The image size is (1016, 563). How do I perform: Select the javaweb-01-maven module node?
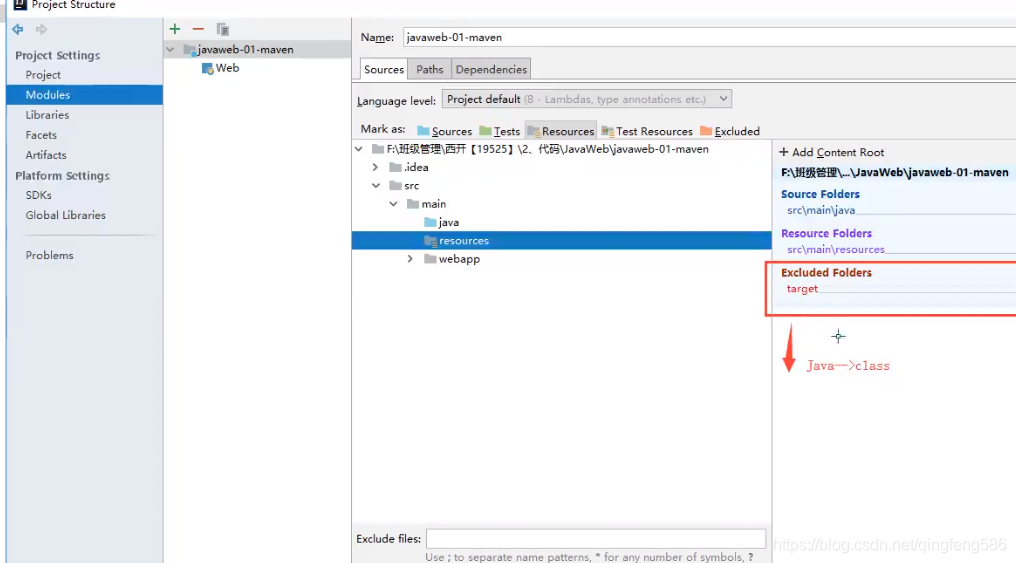tap(257, 49)
